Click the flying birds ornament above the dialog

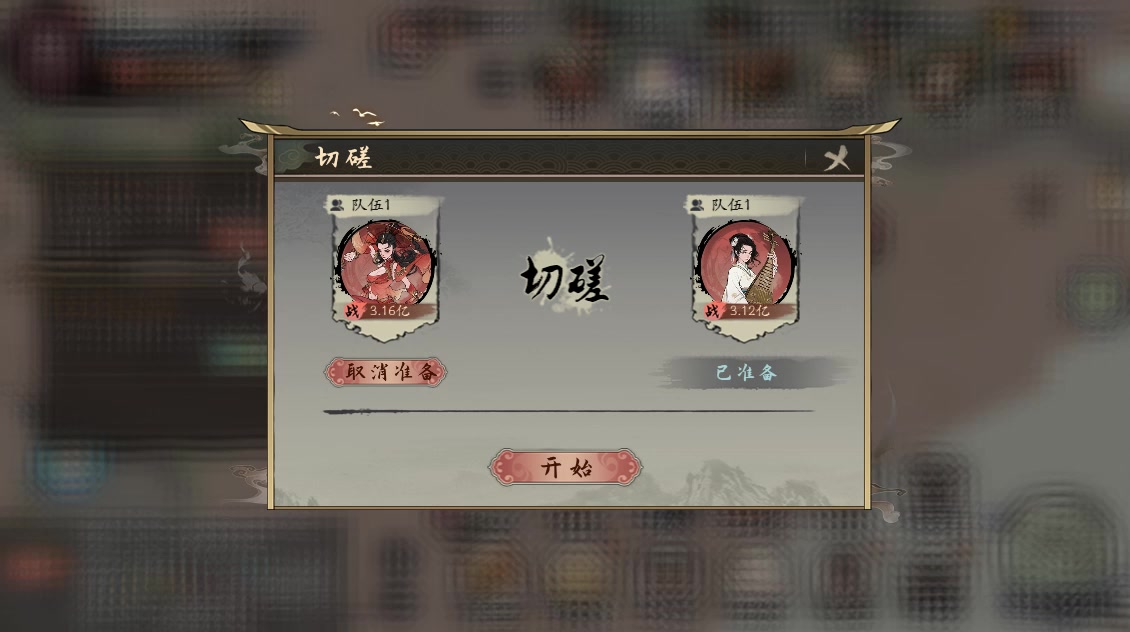pyautogui.click(x=358, y=117)
